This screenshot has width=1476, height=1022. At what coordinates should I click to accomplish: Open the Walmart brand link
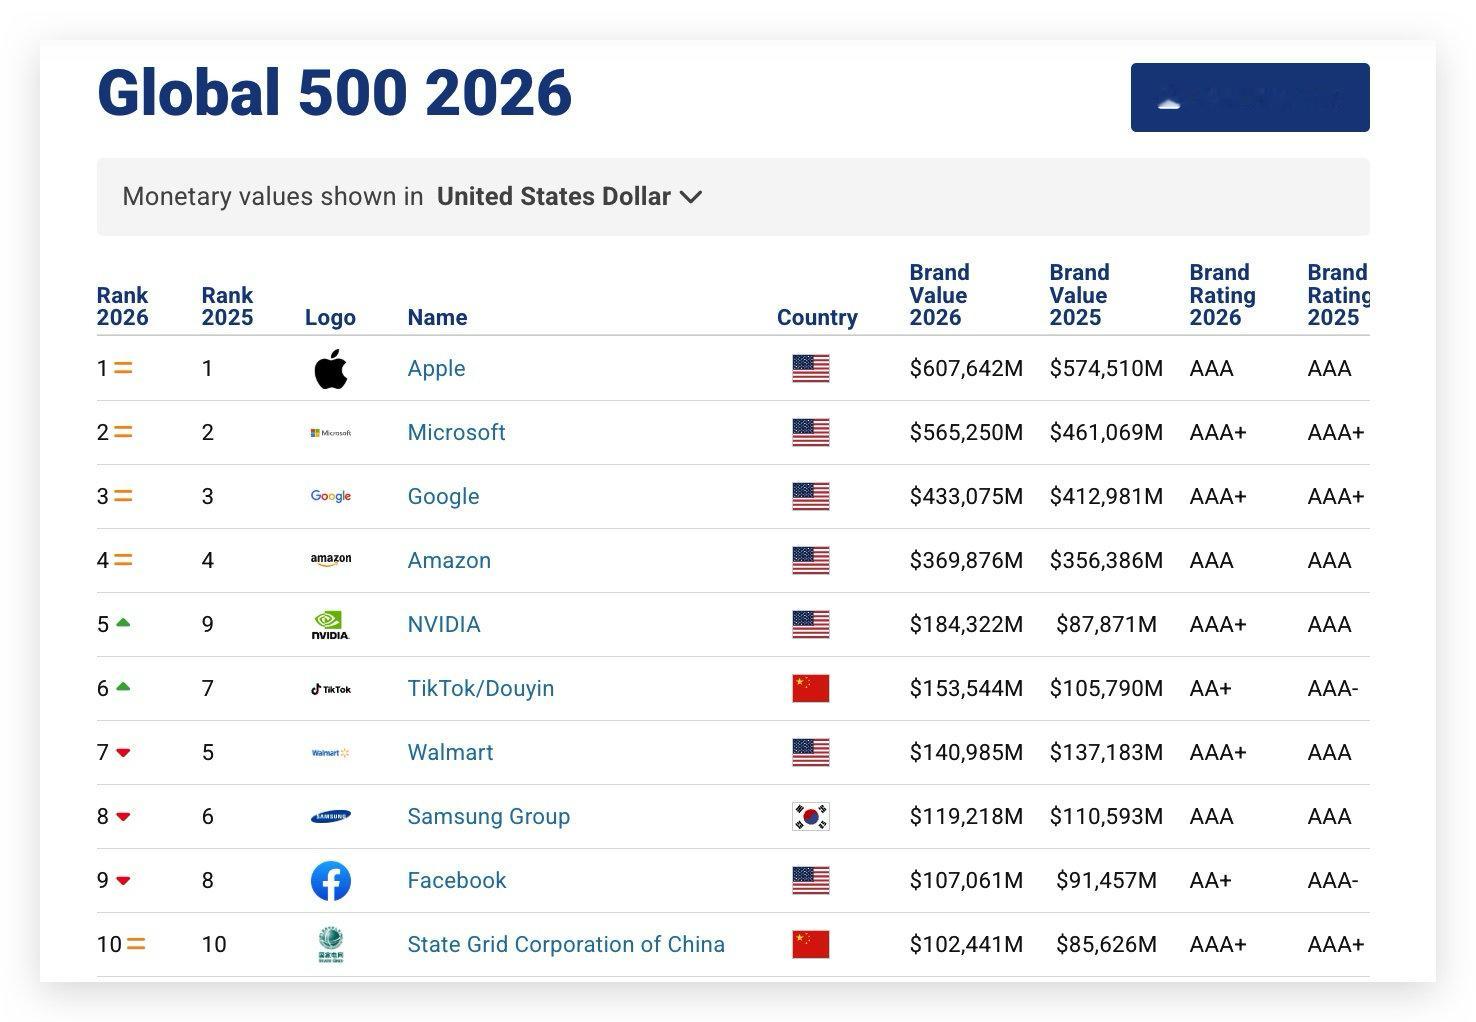(x=450, y=753)
